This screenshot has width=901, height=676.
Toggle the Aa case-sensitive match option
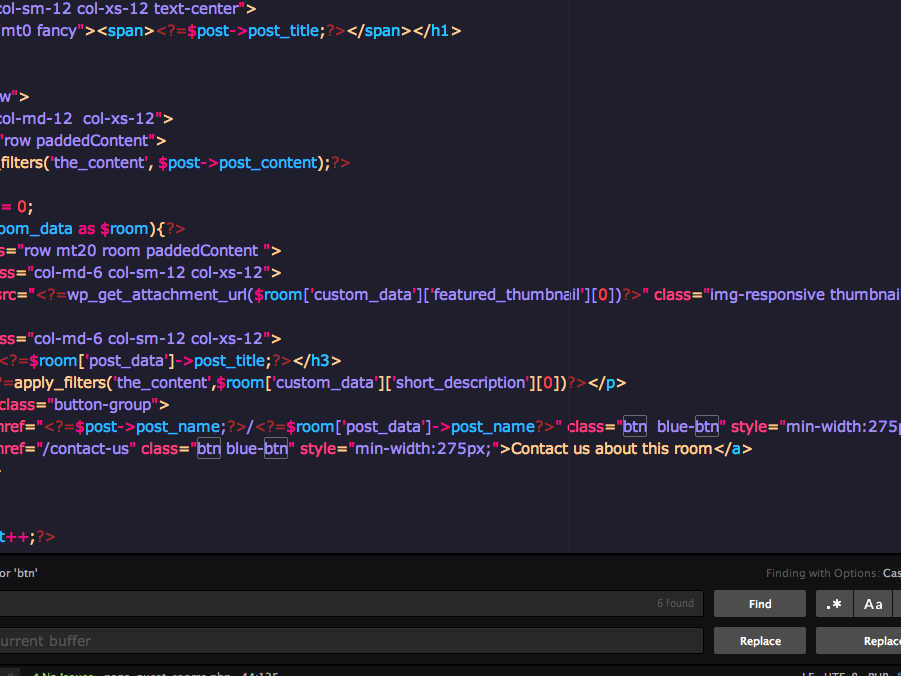873,604
